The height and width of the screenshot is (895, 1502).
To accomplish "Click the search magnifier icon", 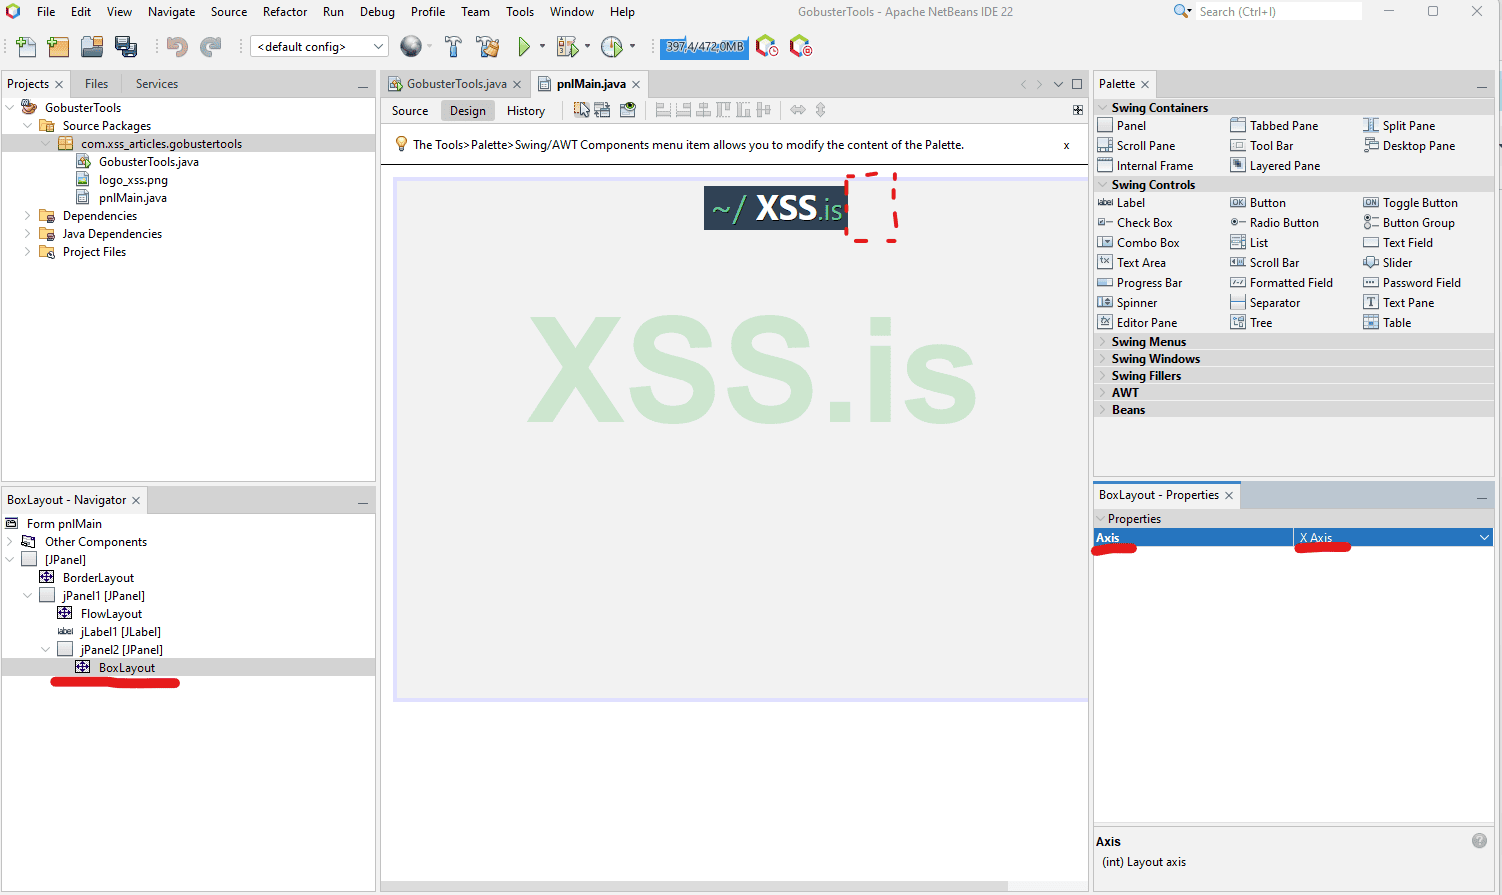I will 1181,11.
